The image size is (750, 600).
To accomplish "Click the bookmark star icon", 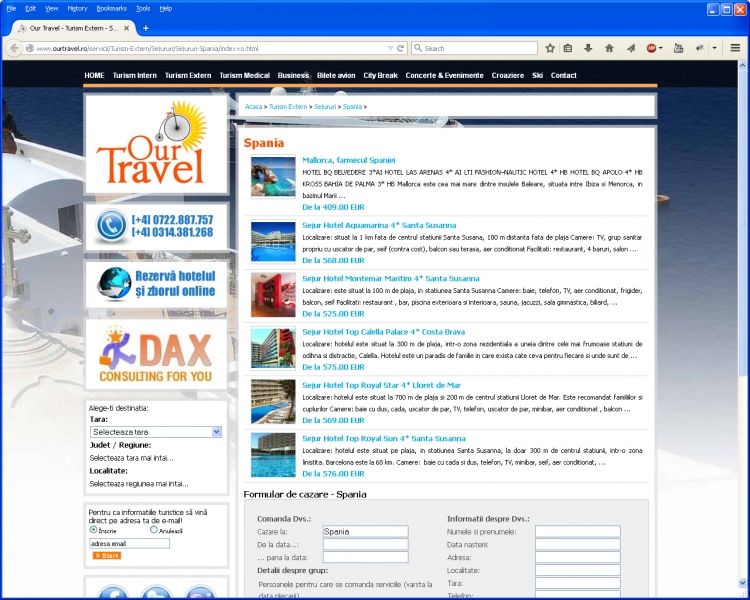I will click(x=550, y=48).
